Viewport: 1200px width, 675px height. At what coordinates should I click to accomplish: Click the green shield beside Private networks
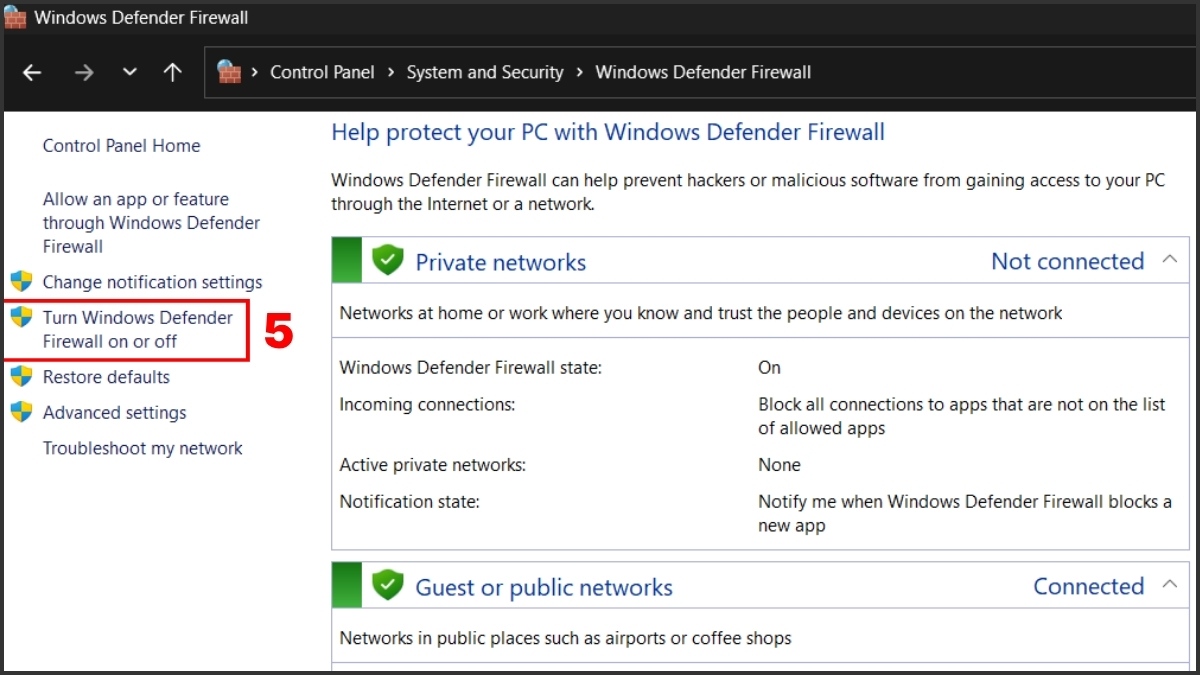(387, 261)
